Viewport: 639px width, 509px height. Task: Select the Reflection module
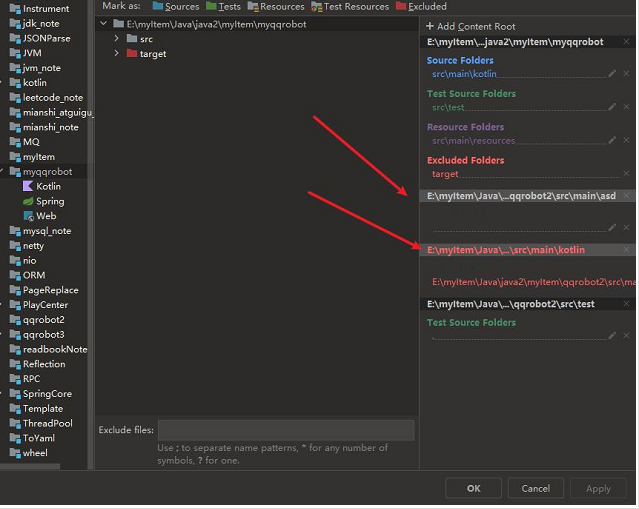(x=37, y=364)
